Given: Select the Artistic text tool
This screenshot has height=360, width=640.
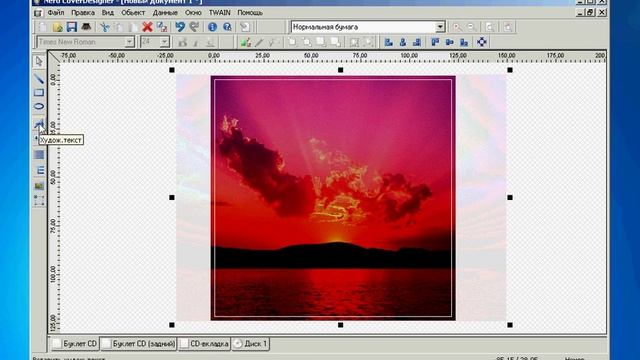Looking at the screenshot, I should 39,124.
